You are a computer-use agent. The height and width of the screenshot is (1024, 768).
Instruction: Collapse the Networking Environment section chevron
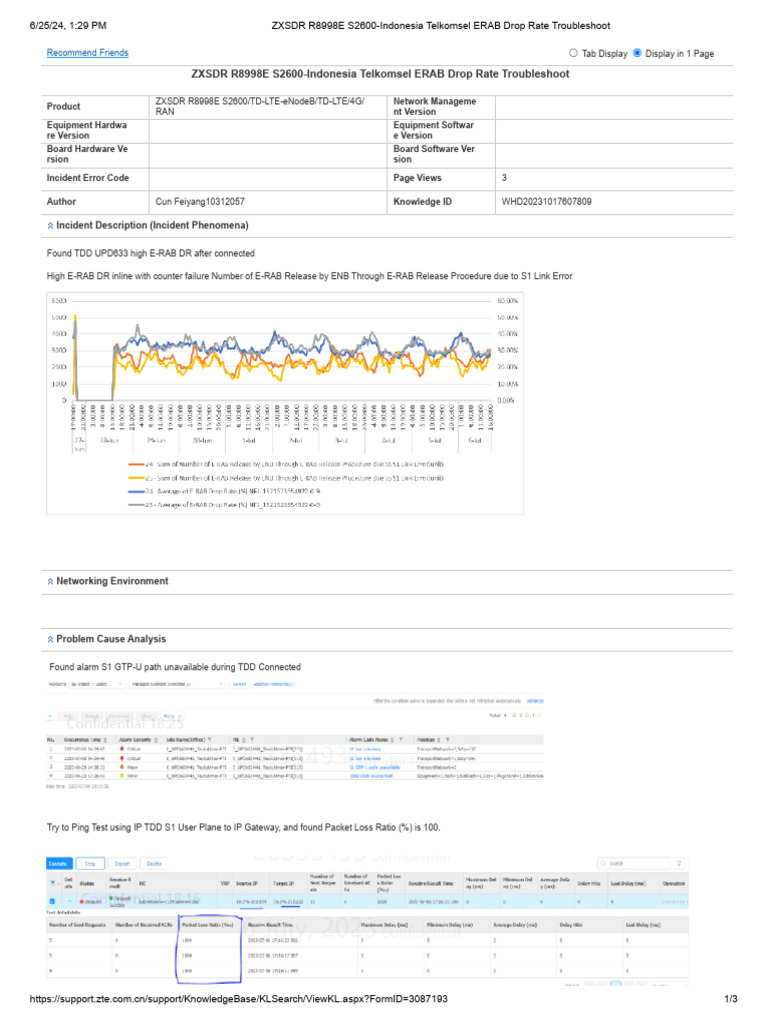[50, 581]
